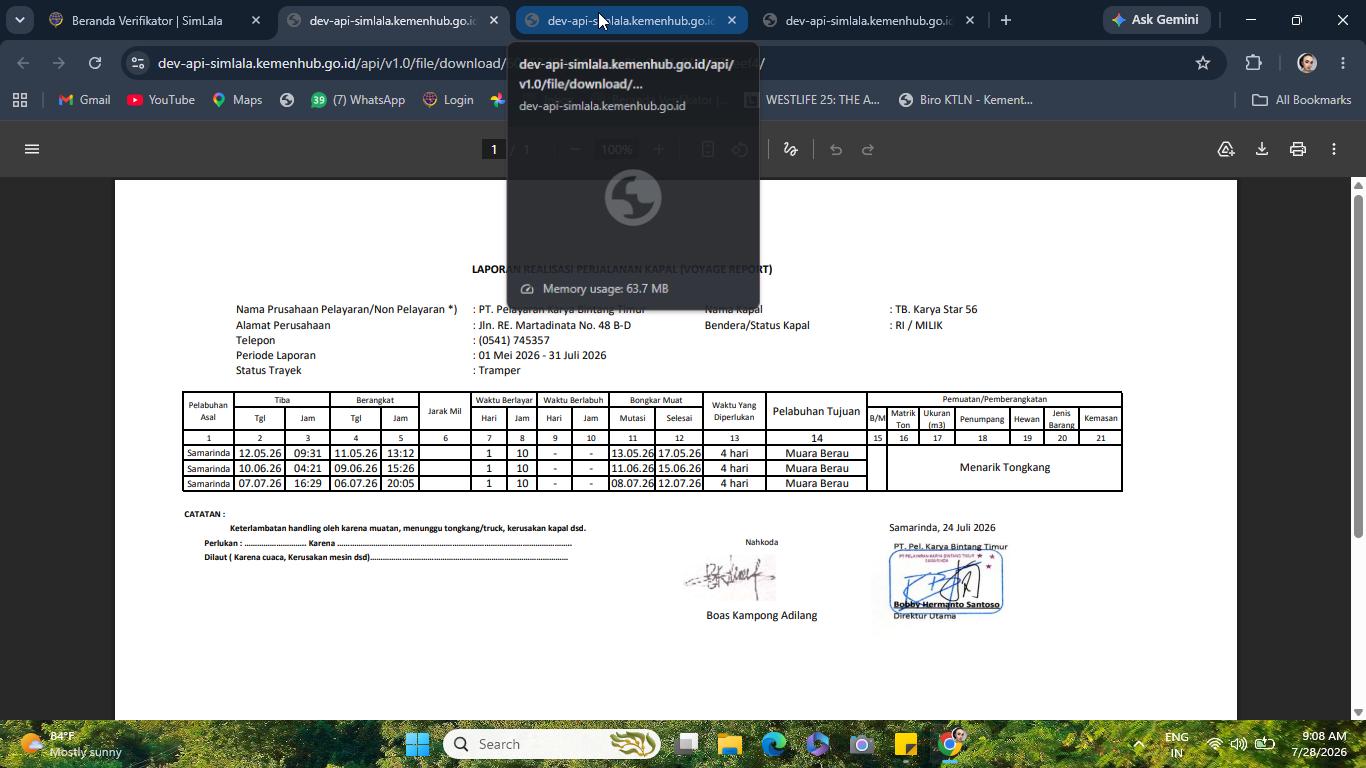Click the ship name 'TB. Karya Star 56'
This screenshot has width=1366, height=768.
[x=936, y=310]
